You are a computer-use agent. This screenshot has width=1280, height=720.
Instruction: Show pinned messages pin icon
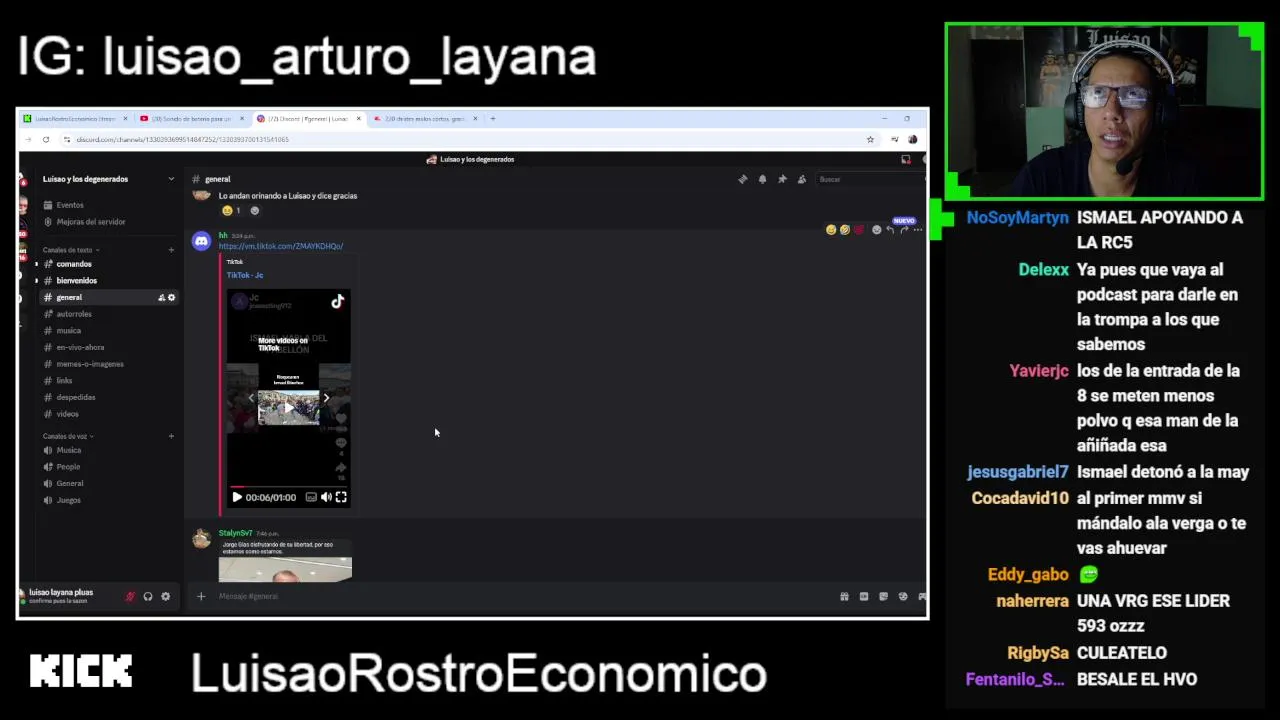tap(782, 179)
